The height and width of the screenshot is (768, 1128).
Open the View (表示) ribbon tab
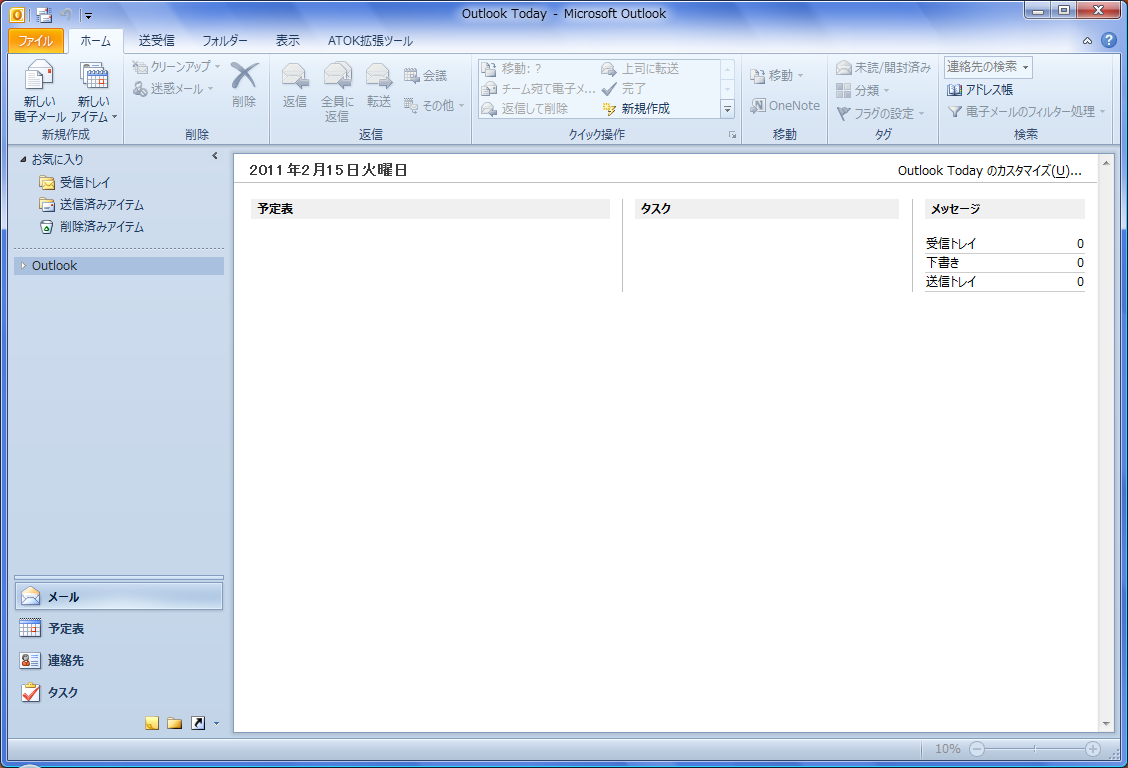(287, 41)
